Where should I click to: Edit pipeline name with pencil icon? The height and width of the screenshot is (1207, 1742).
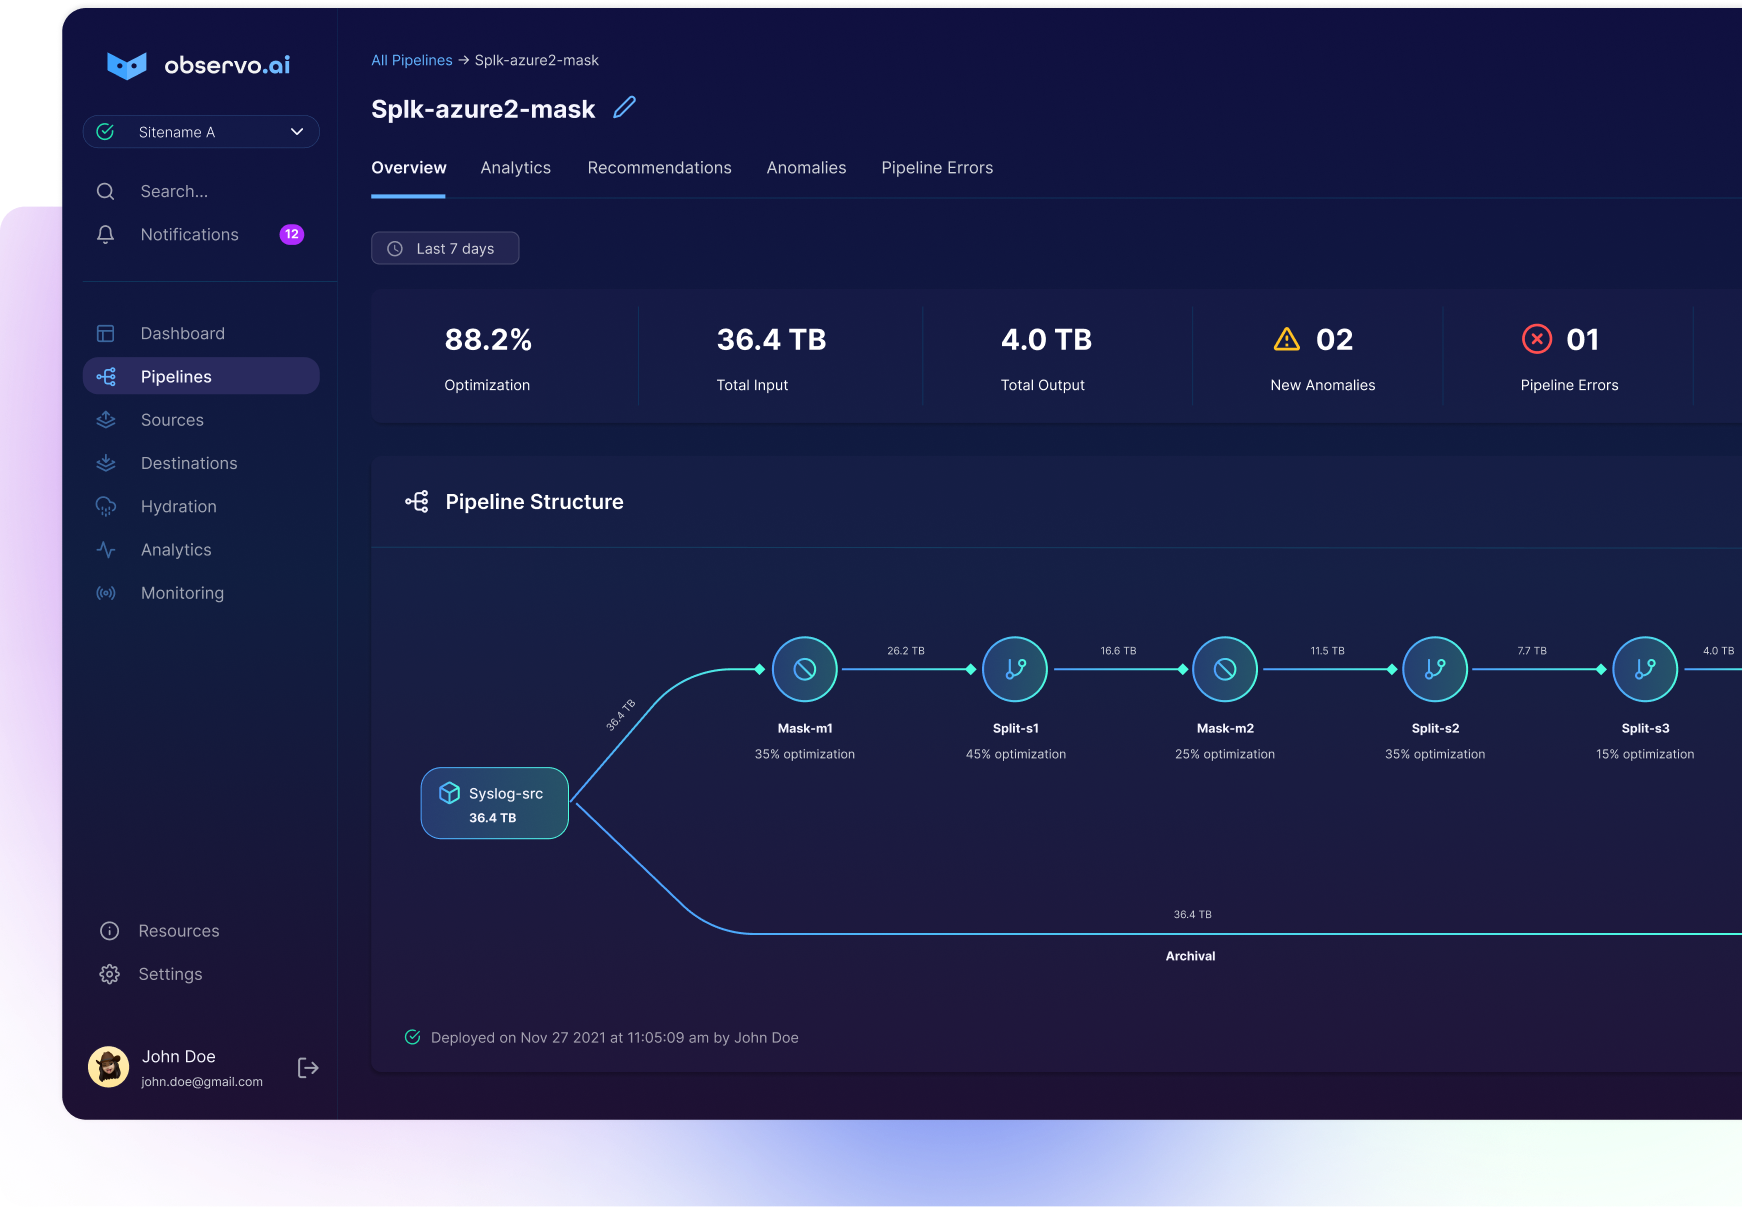click(624, 107)
